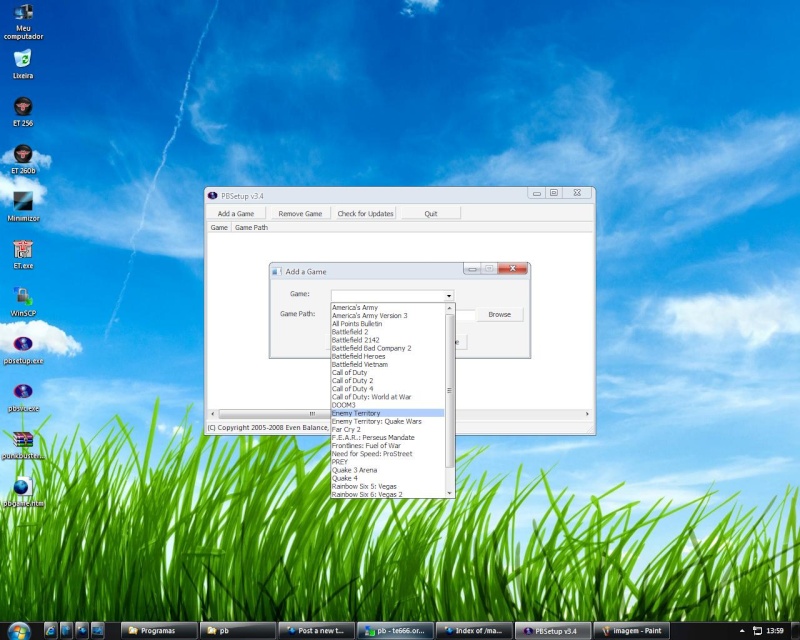Image resolution: width=800 pixels, height=640 pixels.
Task: Choose America's Army from the game list
Action: [x=388, y=307]
